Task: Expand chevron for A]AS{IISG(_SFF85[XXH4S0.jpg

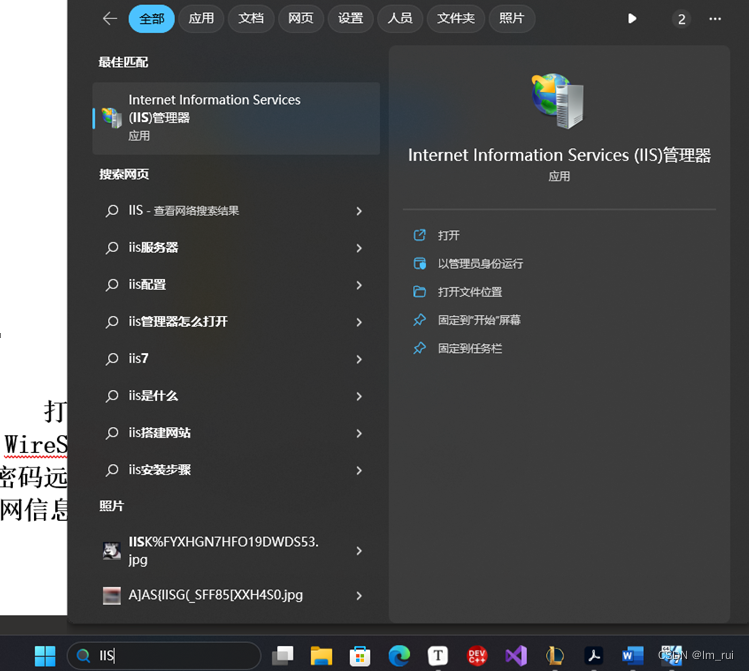Action: click(x=359, y=596)
